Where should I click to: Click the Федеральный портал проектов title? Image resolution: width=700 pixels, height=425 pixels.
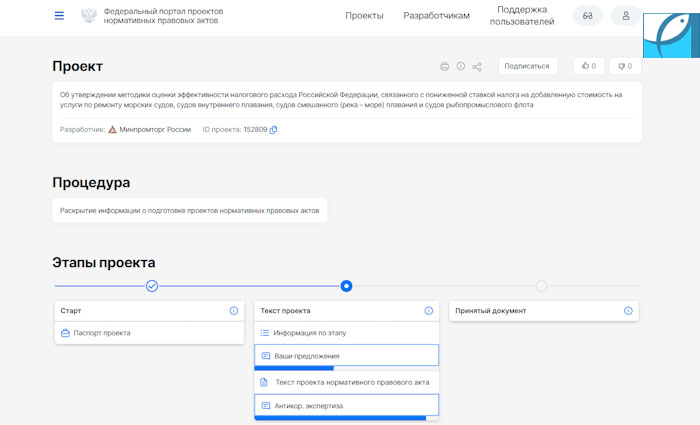pyautogui.click(x=163, y=16)
